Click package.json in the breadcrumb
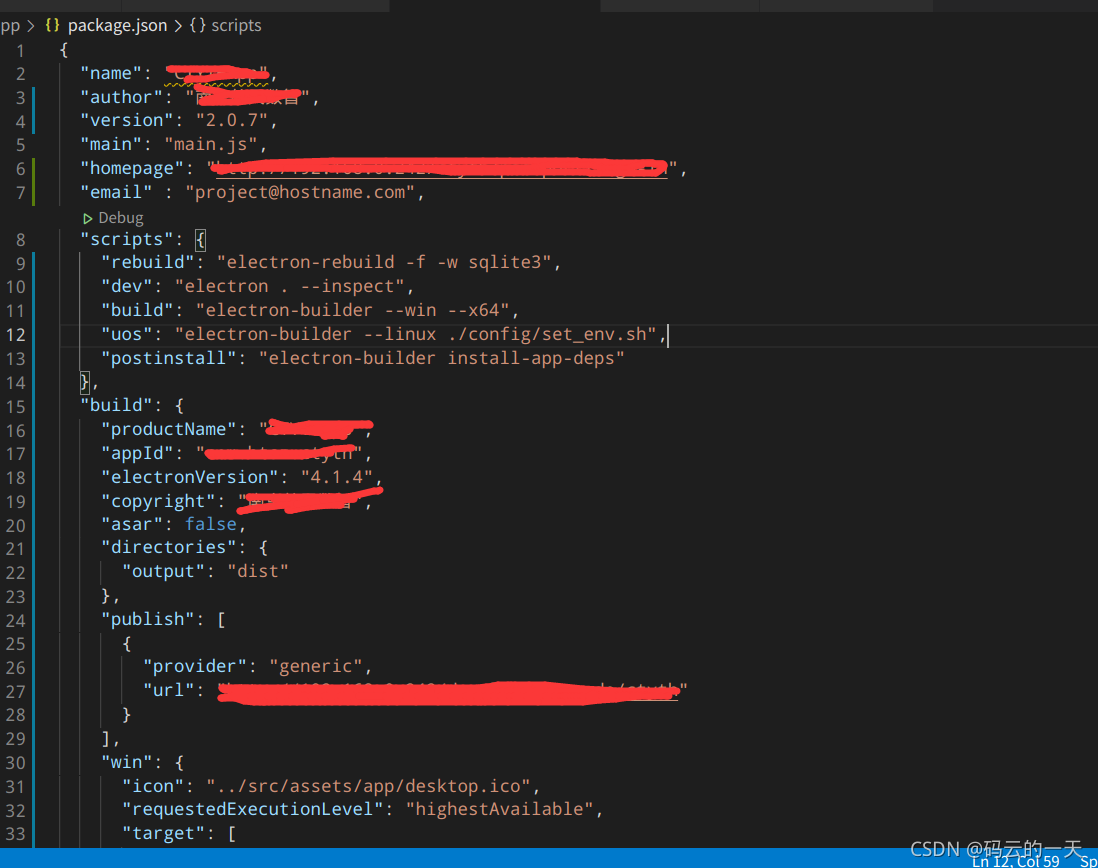This screenshot has height=868, width=1098. tap(118, 26)
